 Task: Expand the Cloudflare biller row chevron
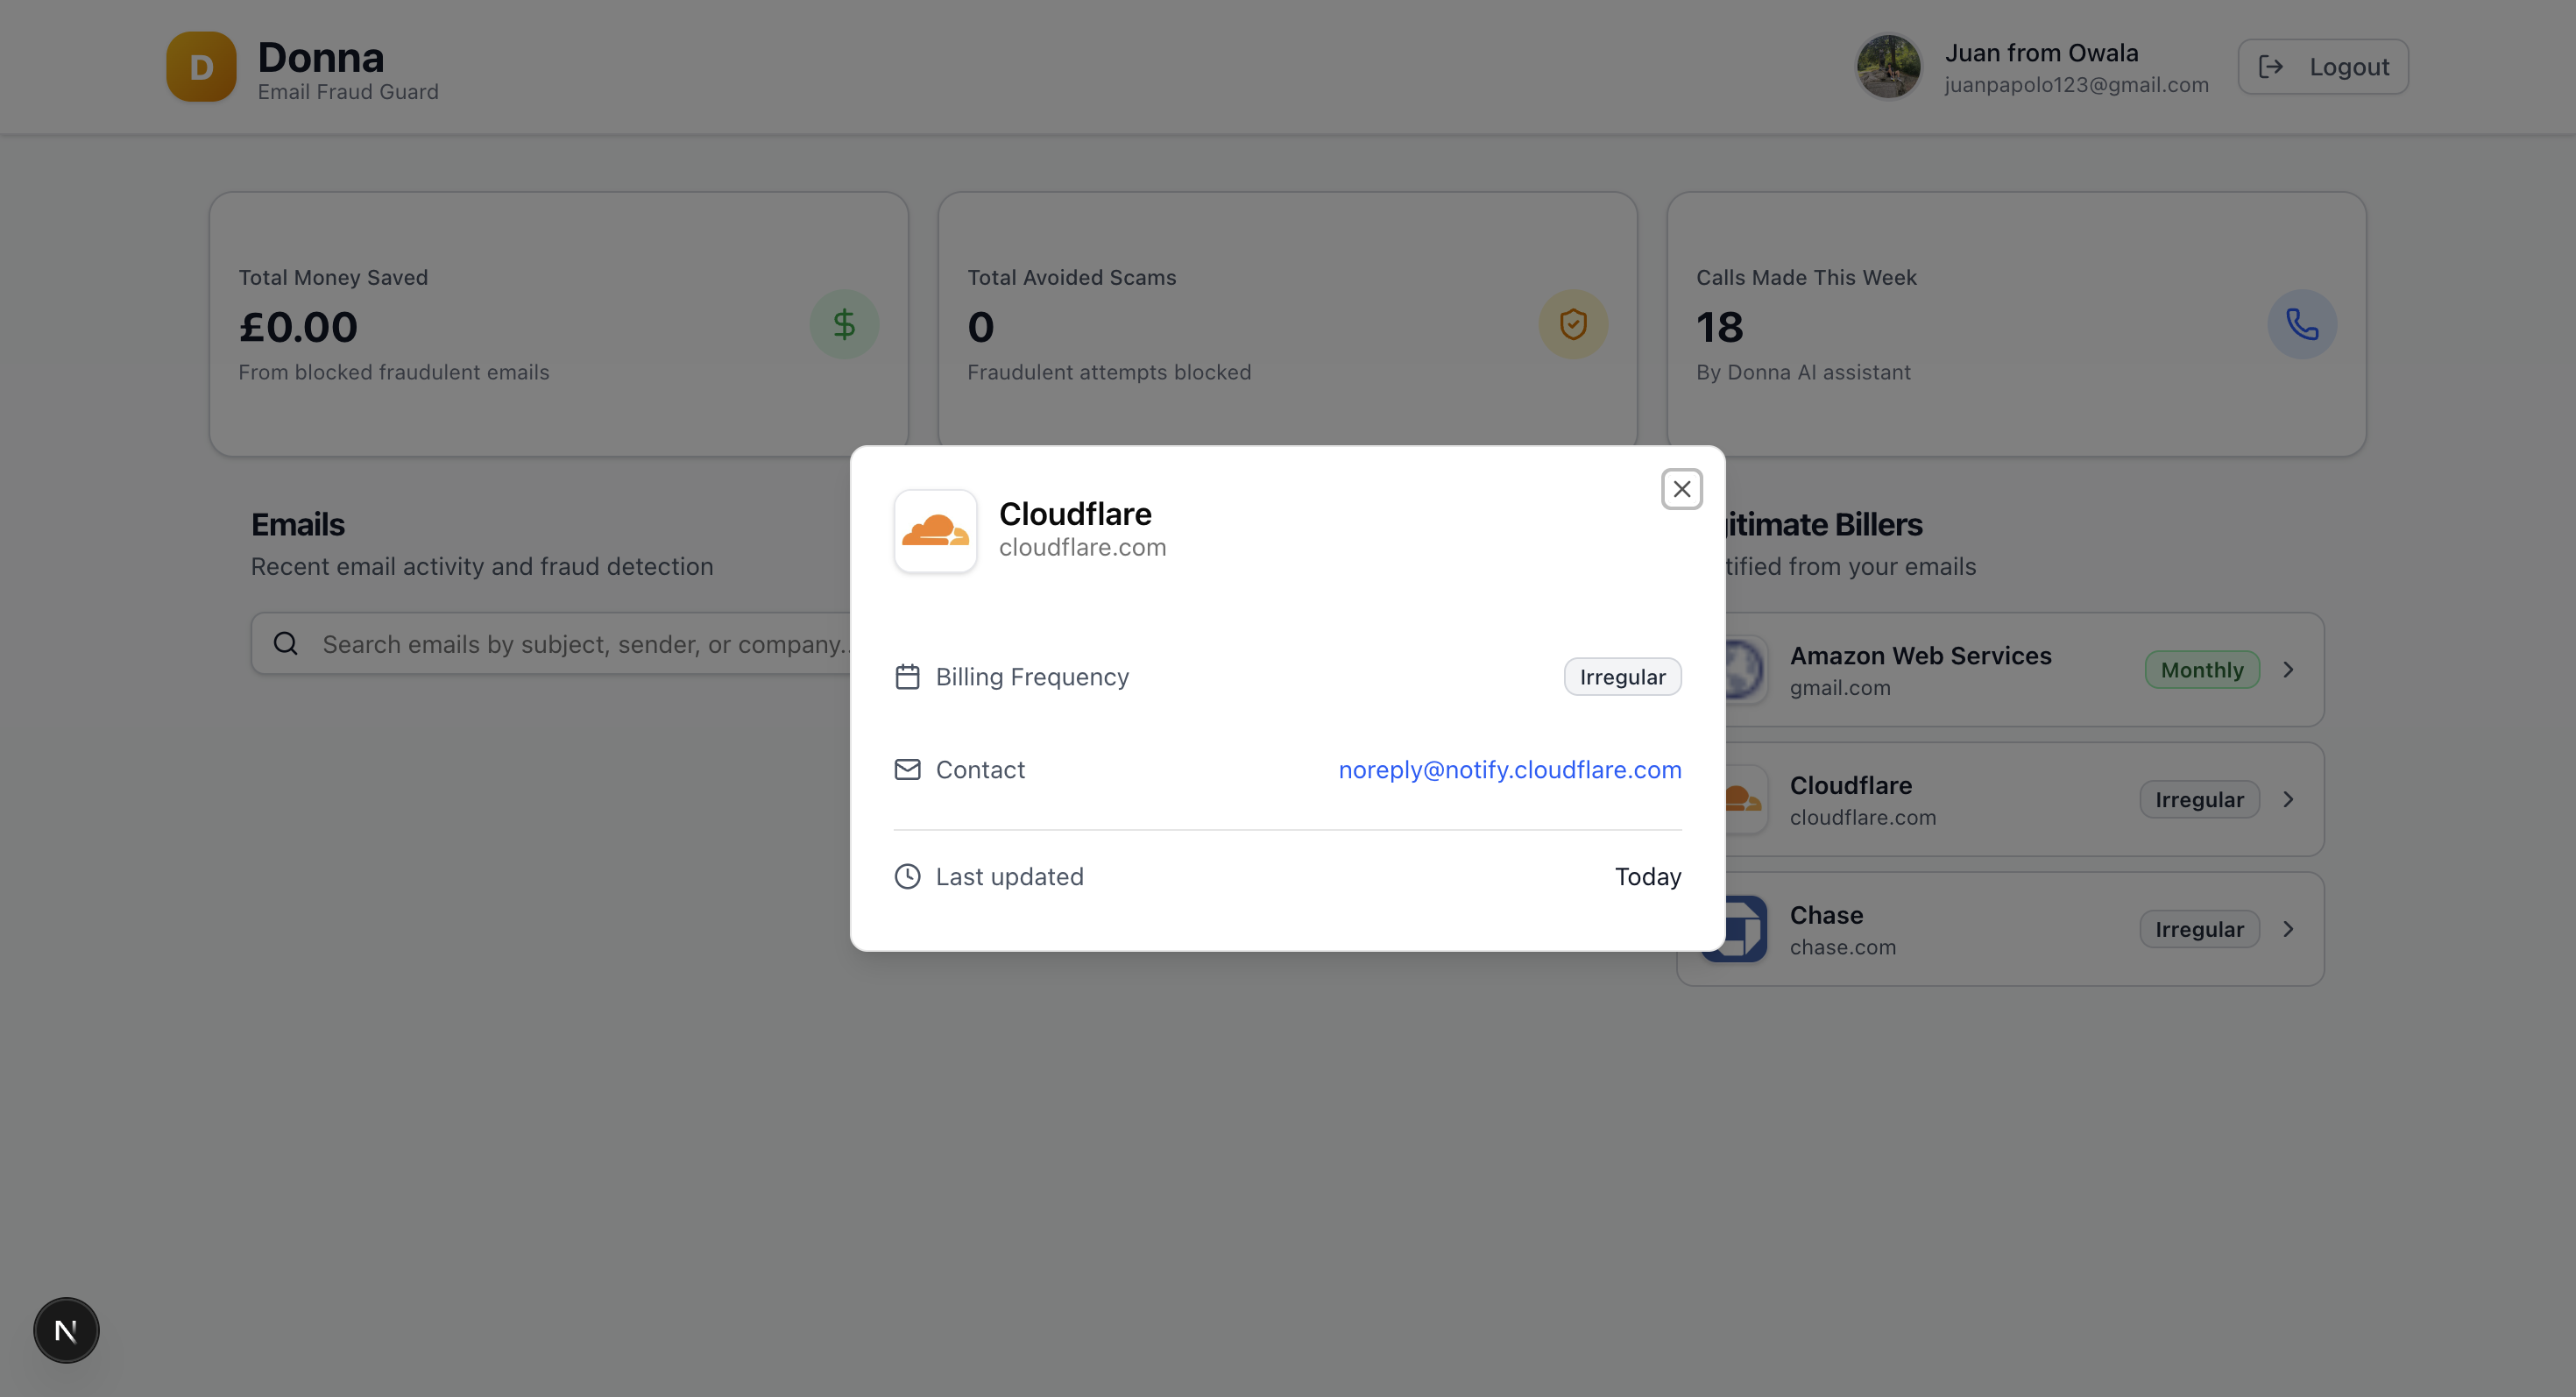[2288, 799]
